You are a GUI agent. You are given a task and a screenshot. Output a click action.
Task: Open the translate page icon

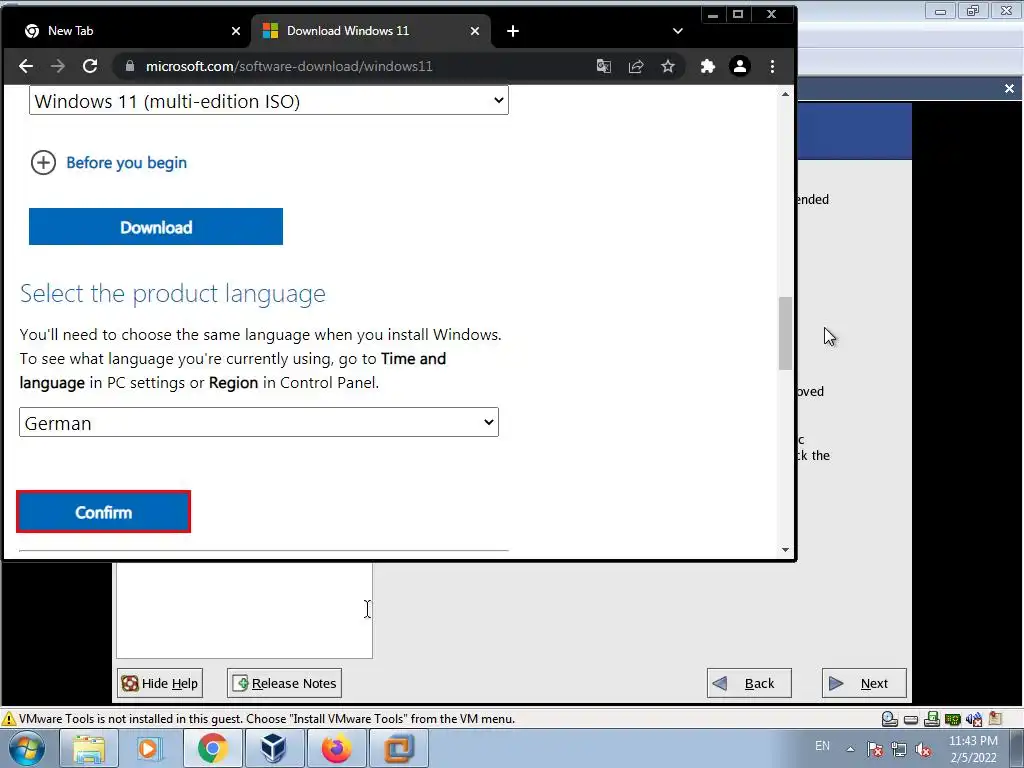(603, 66)
